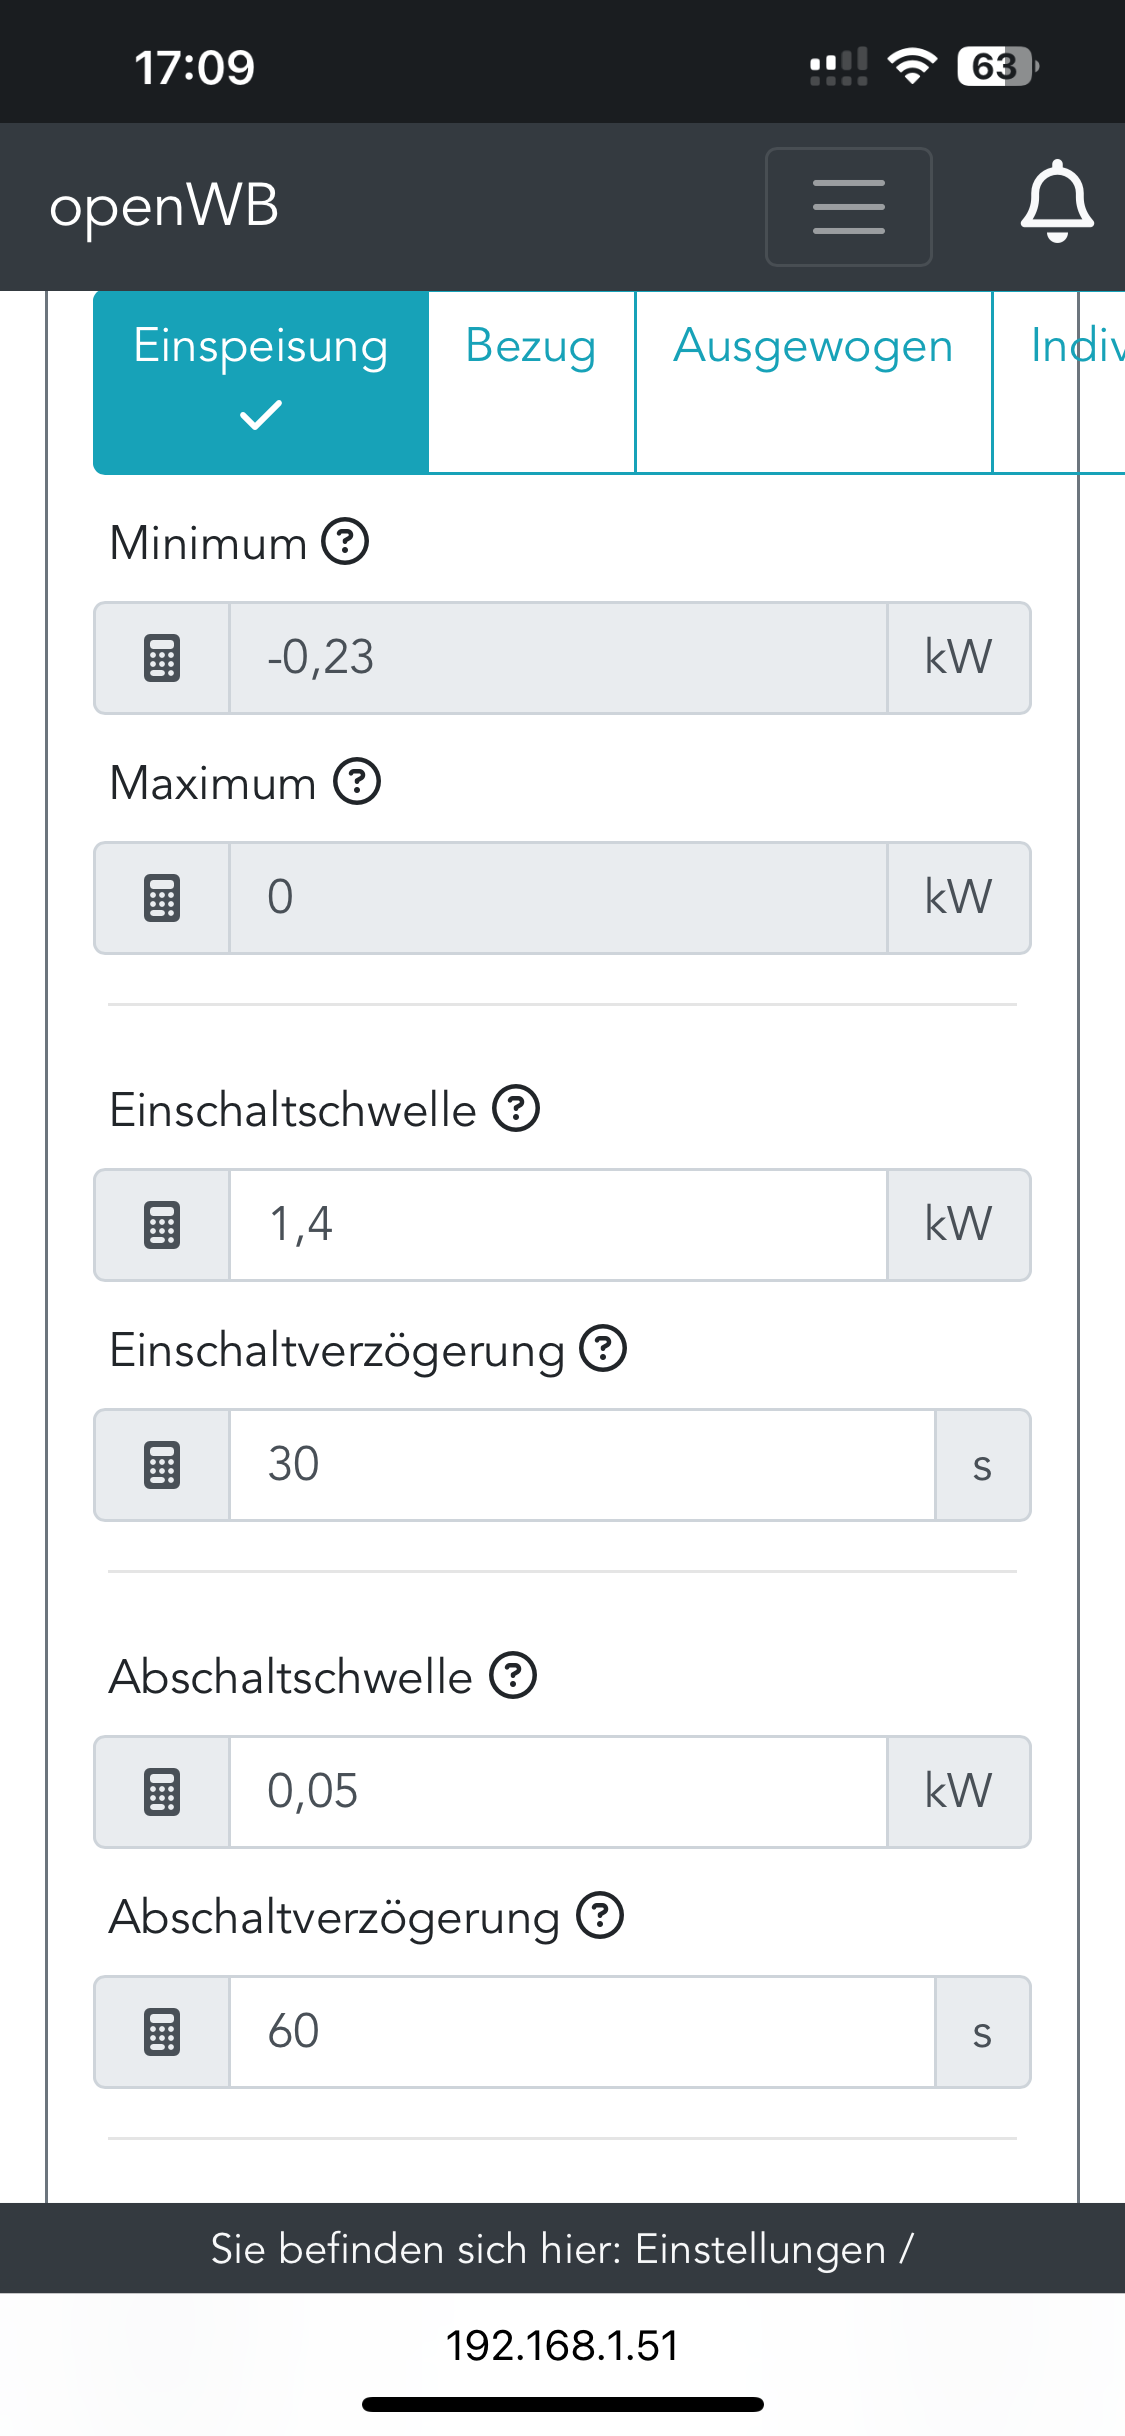1125x2436 pixels.
Task: Click the help icon next to Maximum
Action: click(x=357, y=782)
